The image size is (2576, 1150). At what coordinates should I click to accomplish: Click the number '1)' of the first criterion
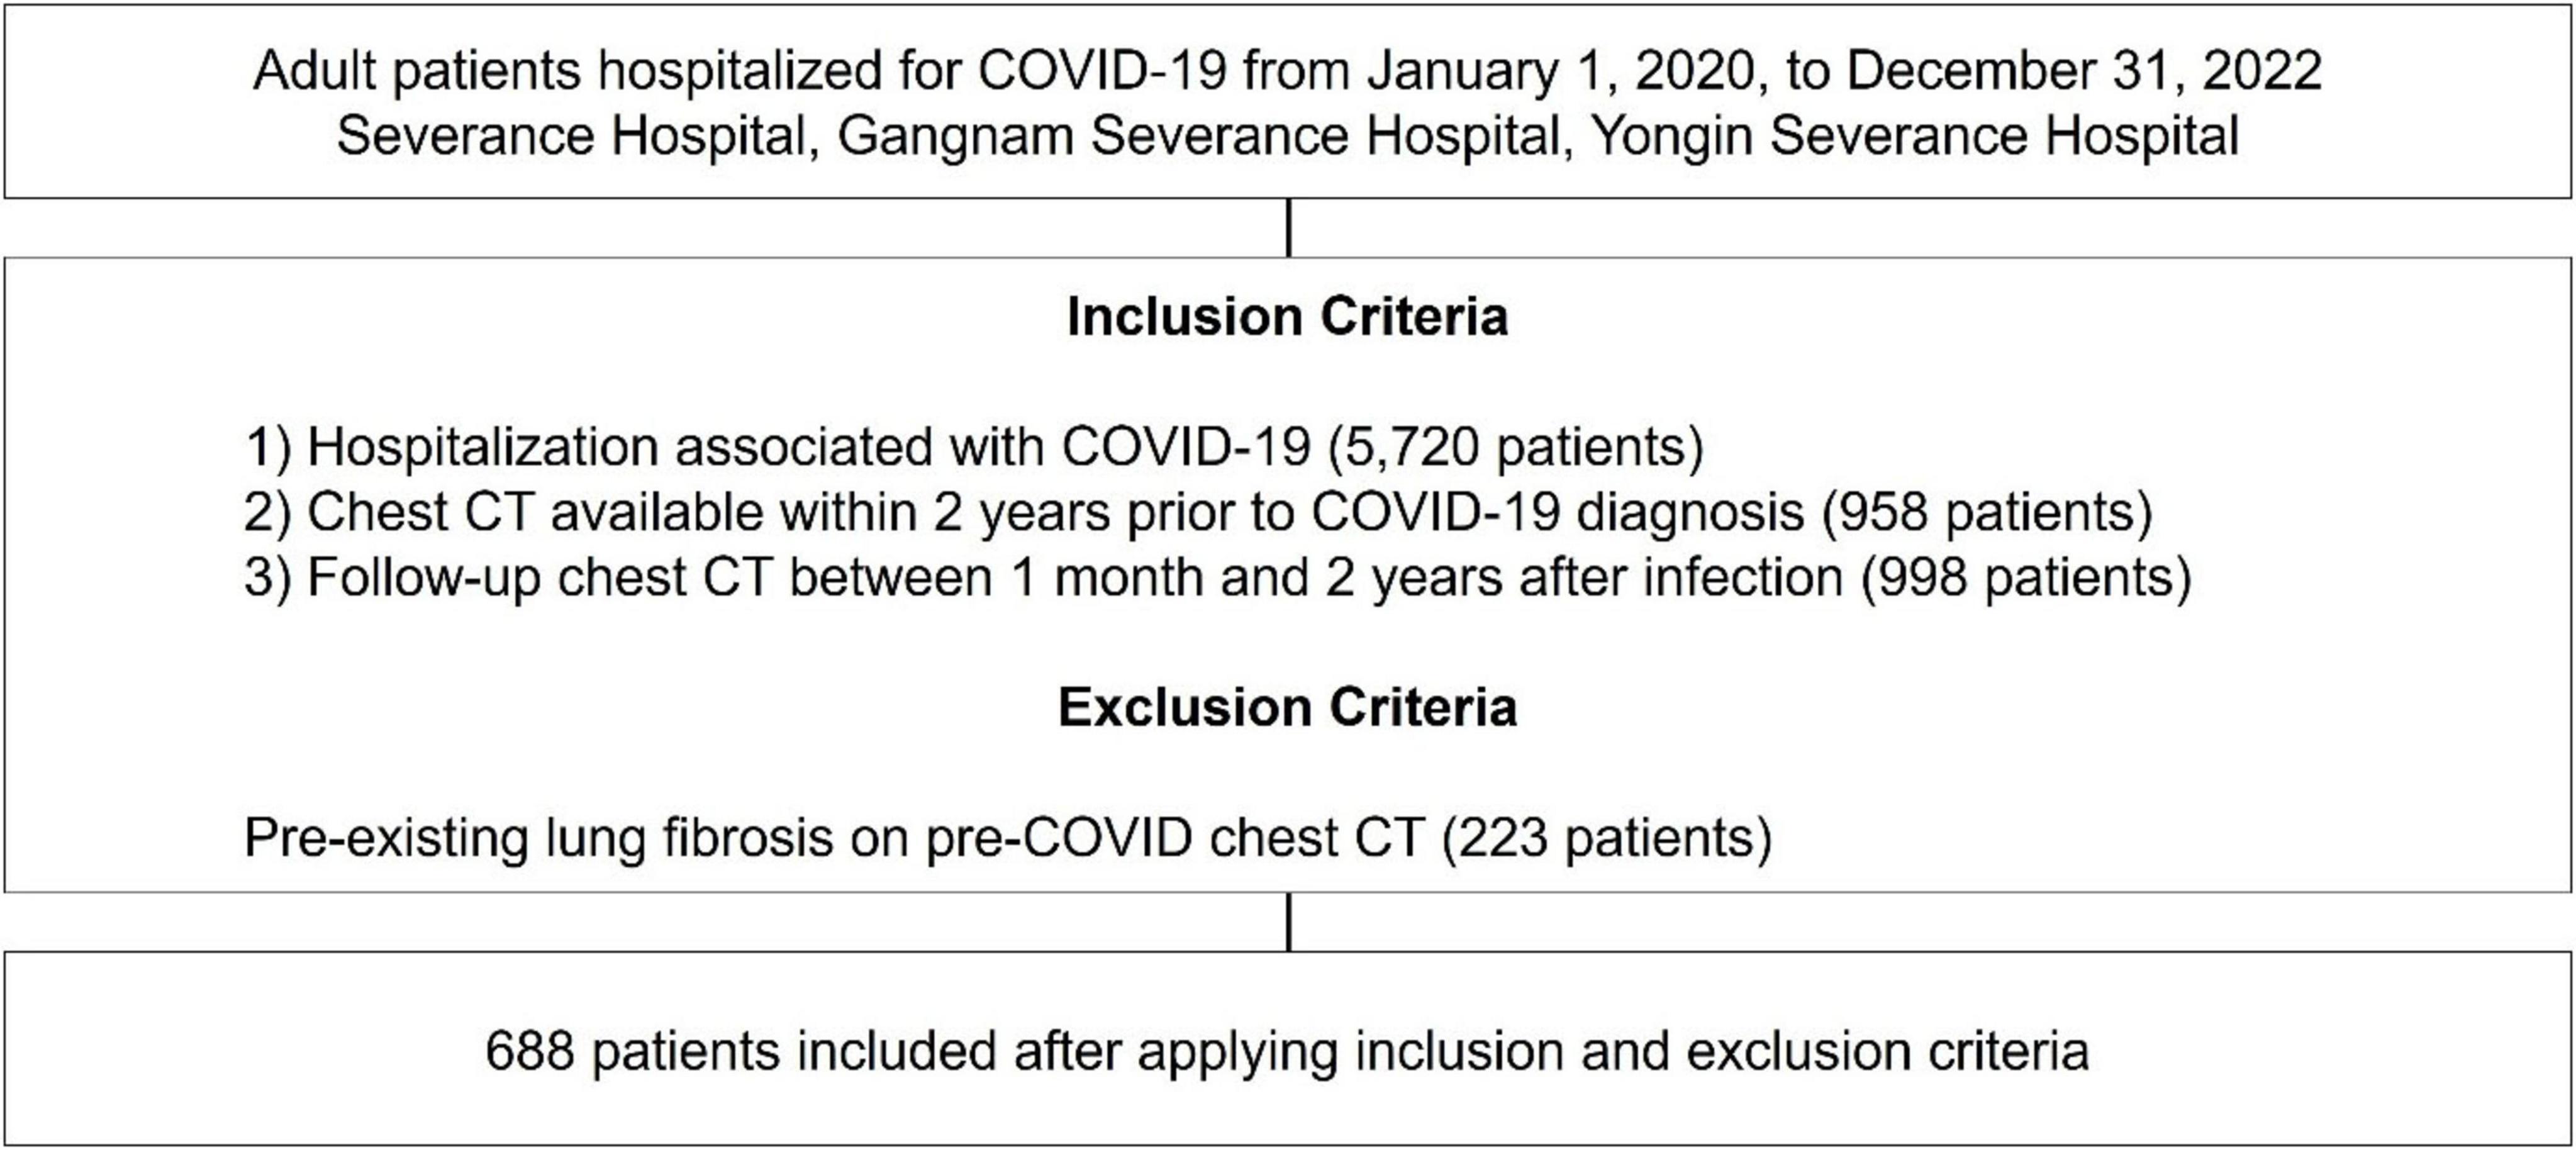click(268, 447)
